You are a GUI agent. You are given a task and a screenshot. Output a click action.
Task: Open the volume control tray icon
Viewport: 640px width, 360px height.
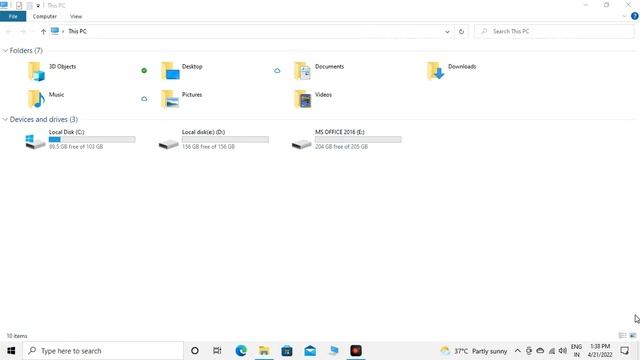563,351
